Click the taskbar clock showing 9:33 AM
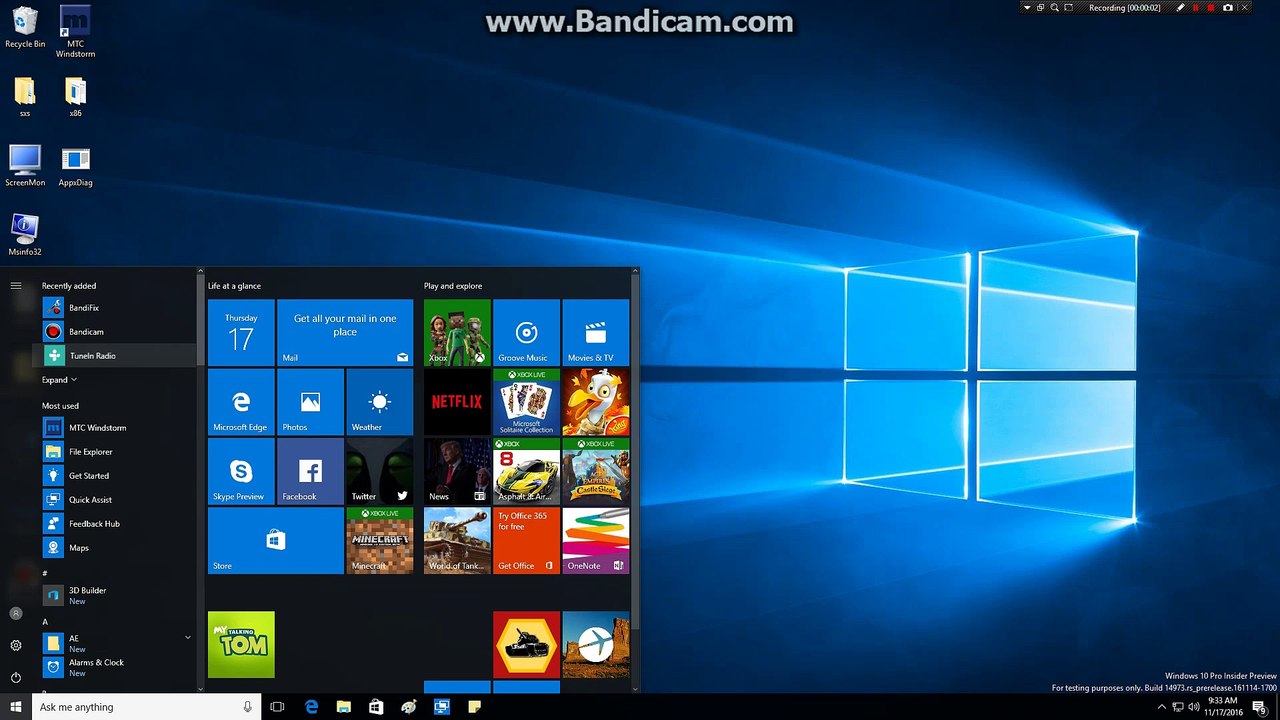 click(1222, 707)
